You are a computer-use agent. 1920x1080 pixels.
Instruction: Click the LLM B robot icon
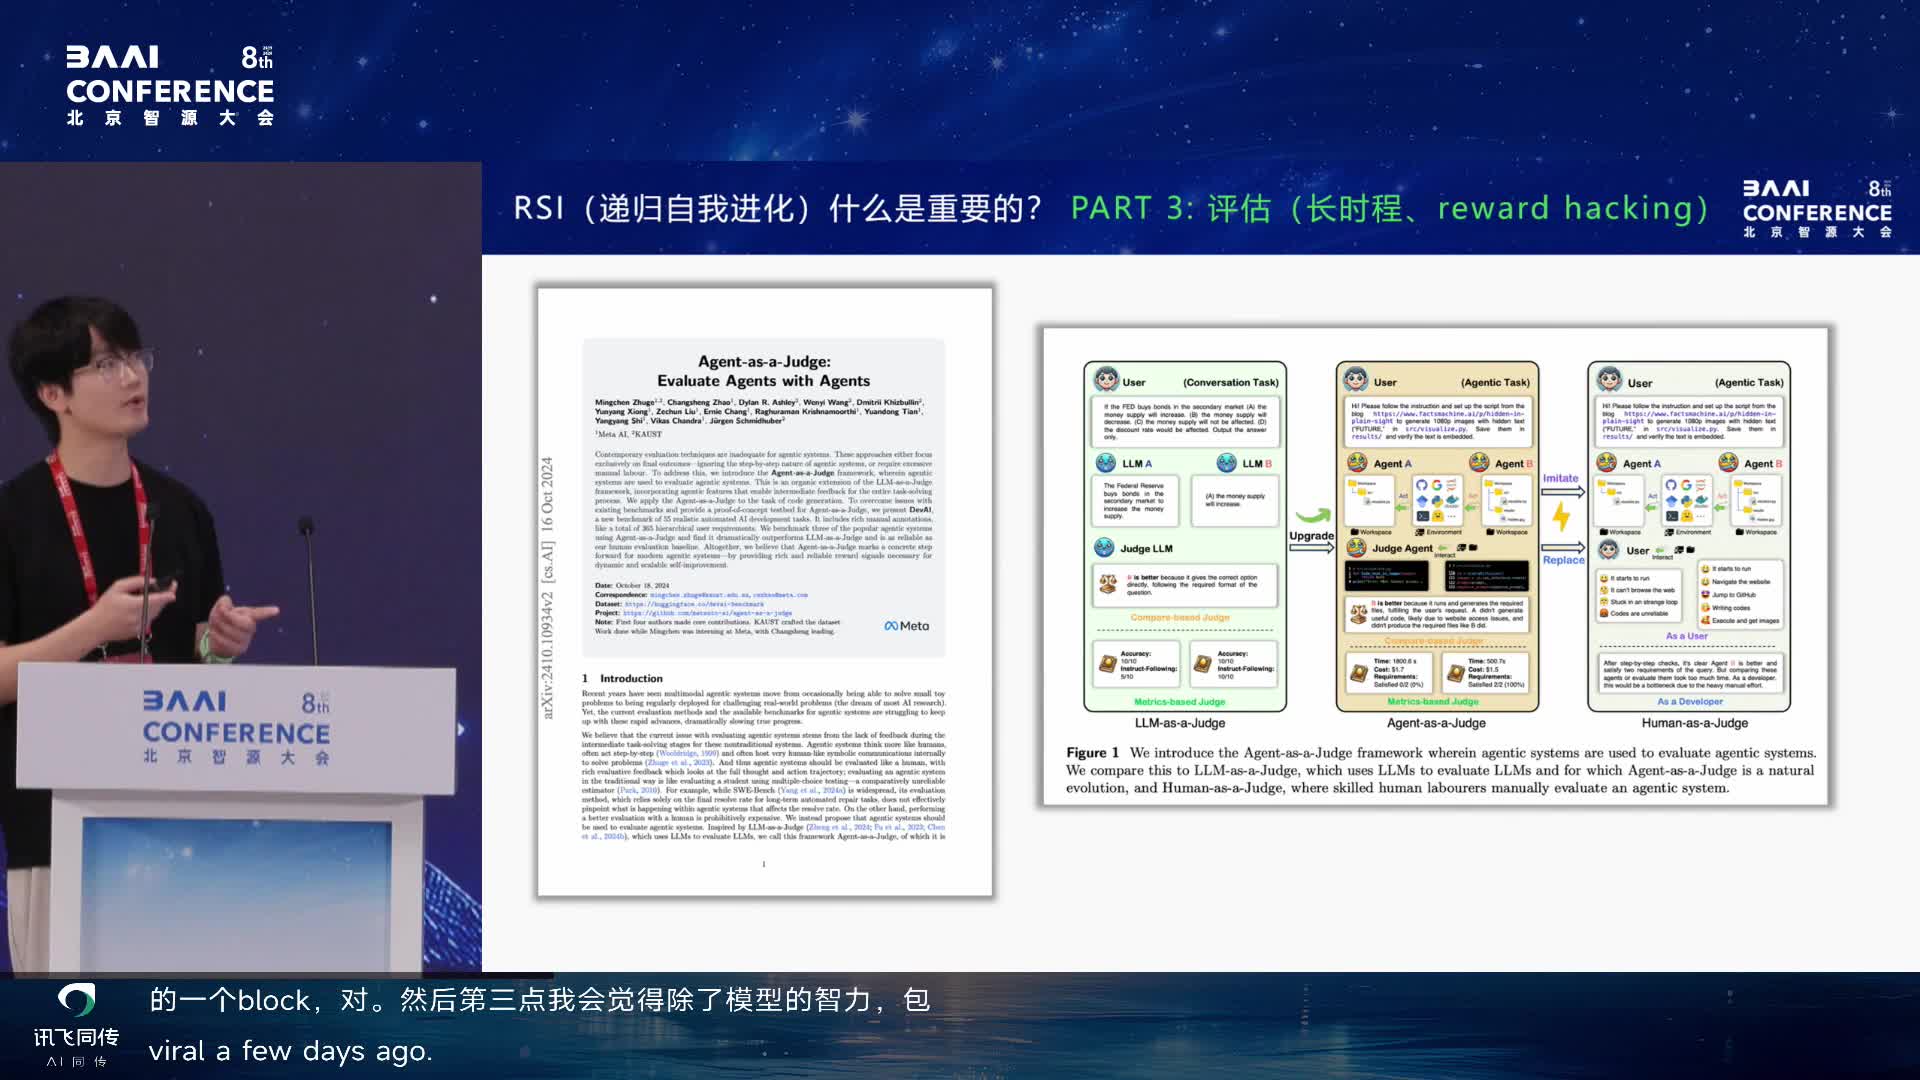[1227, 463]
